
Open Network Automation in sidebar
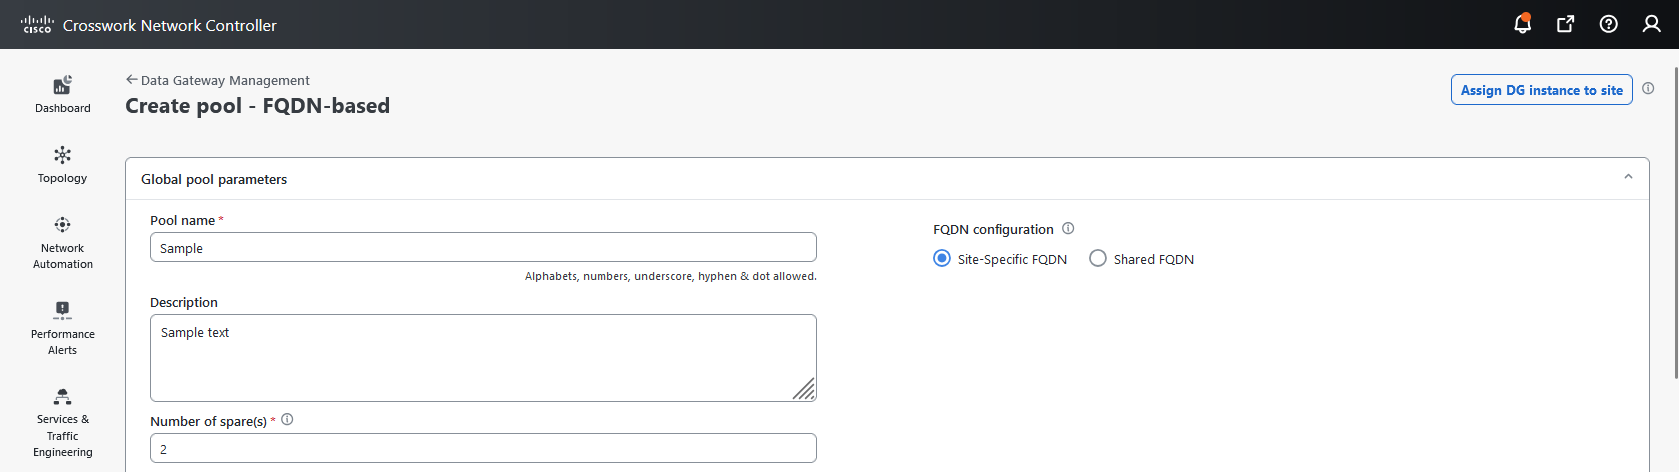pyautogui.click(x=62, y=243)
